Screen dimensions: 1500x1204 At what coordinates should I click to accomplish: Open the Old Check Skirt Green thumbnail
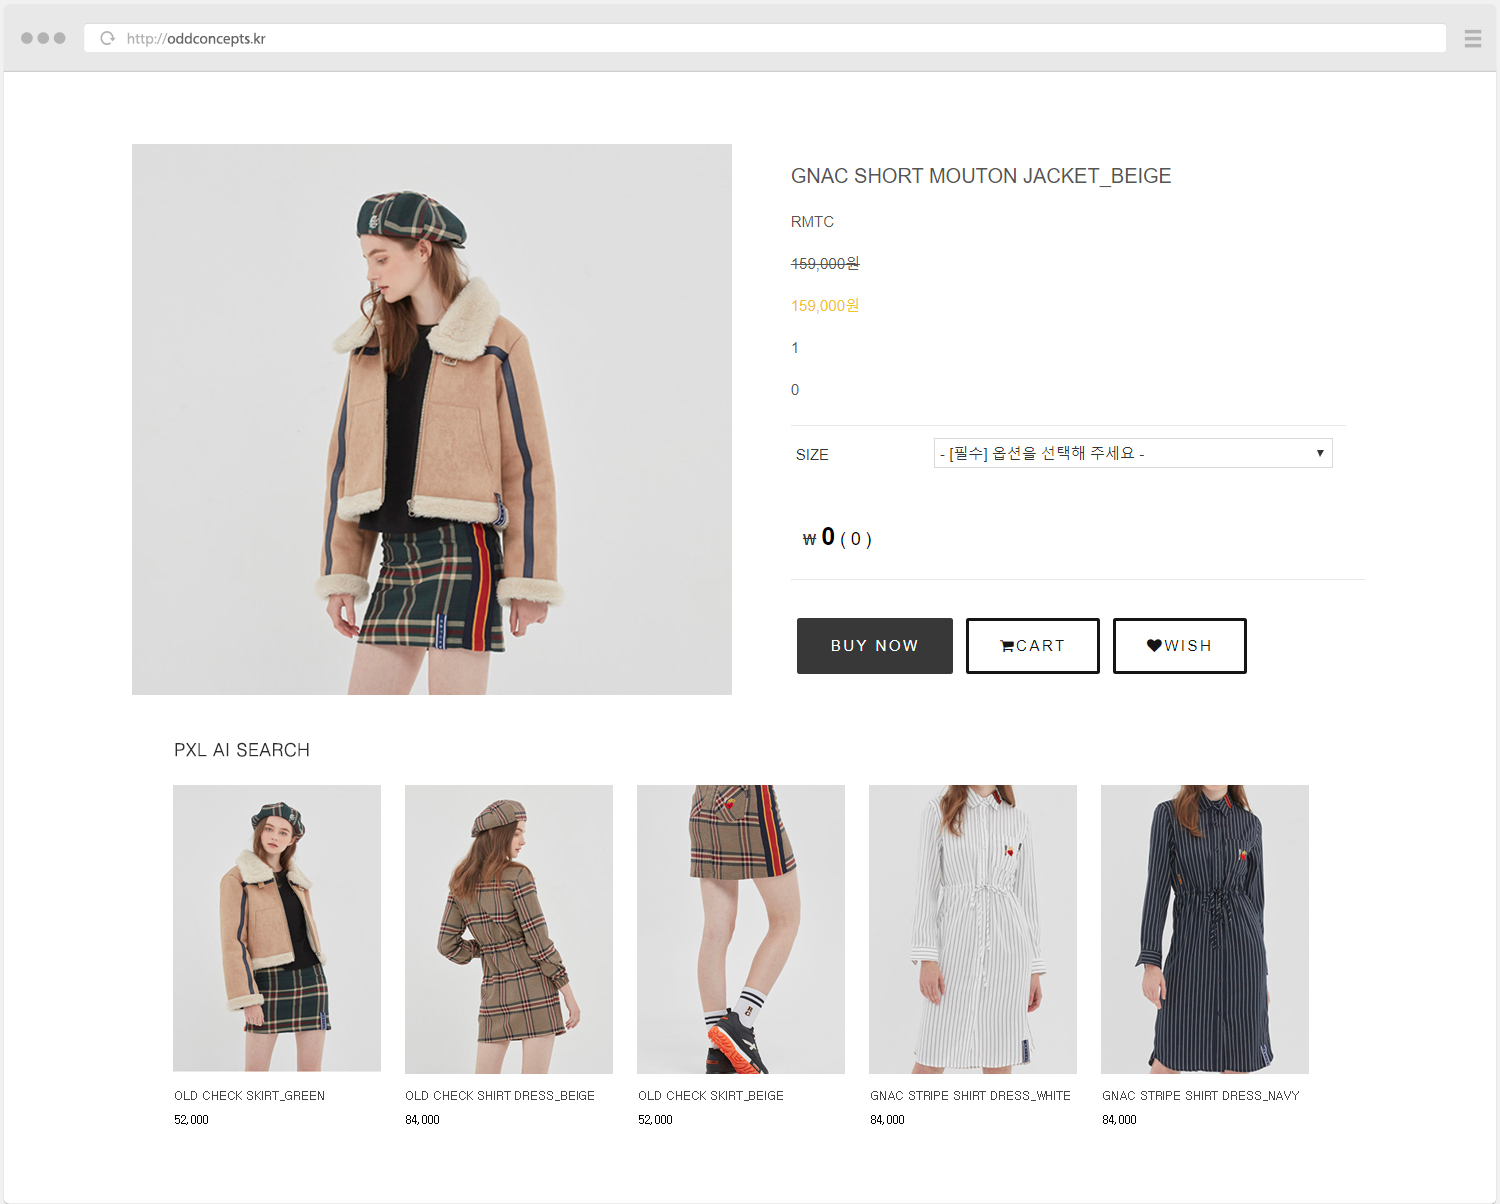[277, 928]
